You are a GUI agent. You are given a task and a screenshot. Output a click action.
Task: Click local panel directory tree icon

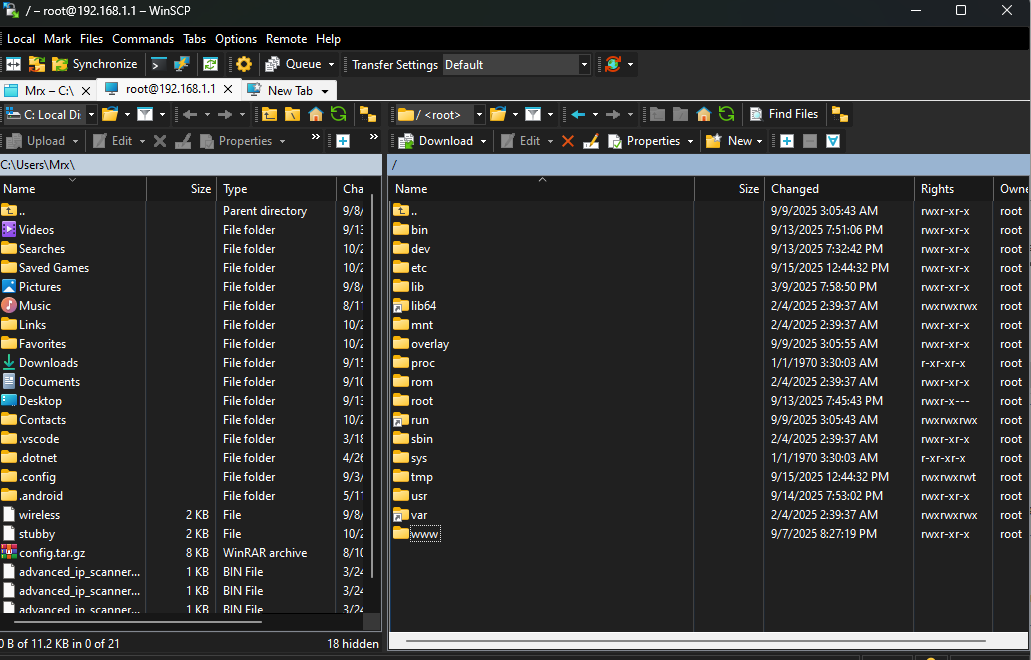pos(368,115)
